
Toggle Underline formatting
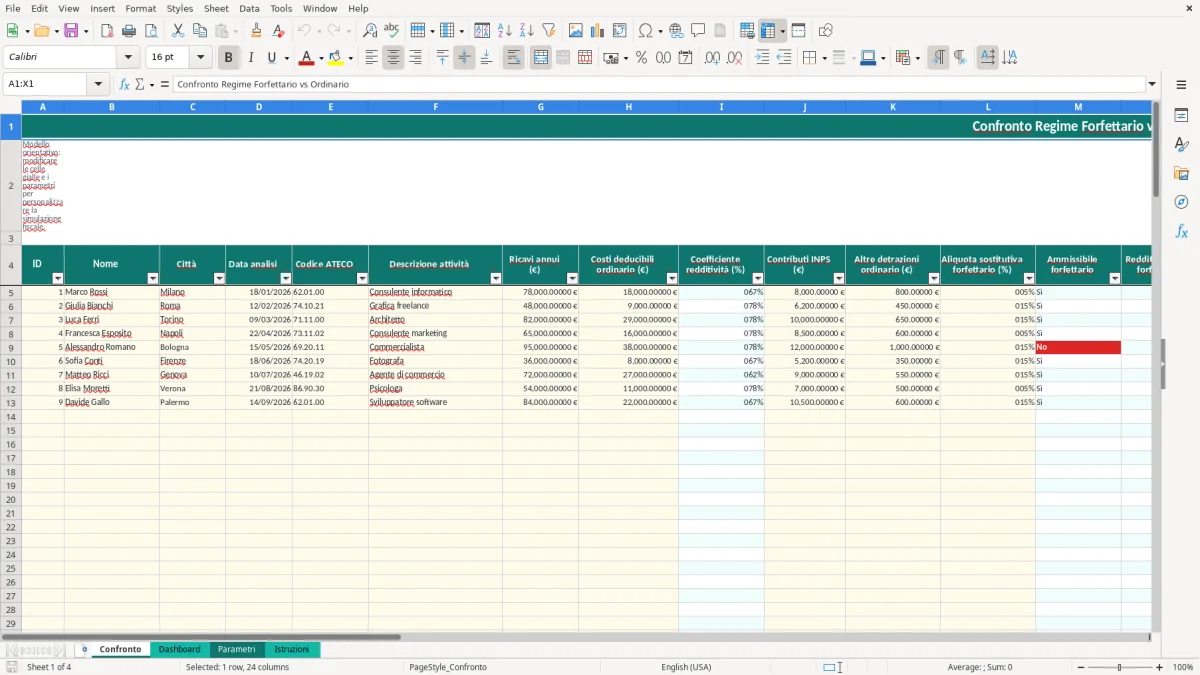click(272, 58)
